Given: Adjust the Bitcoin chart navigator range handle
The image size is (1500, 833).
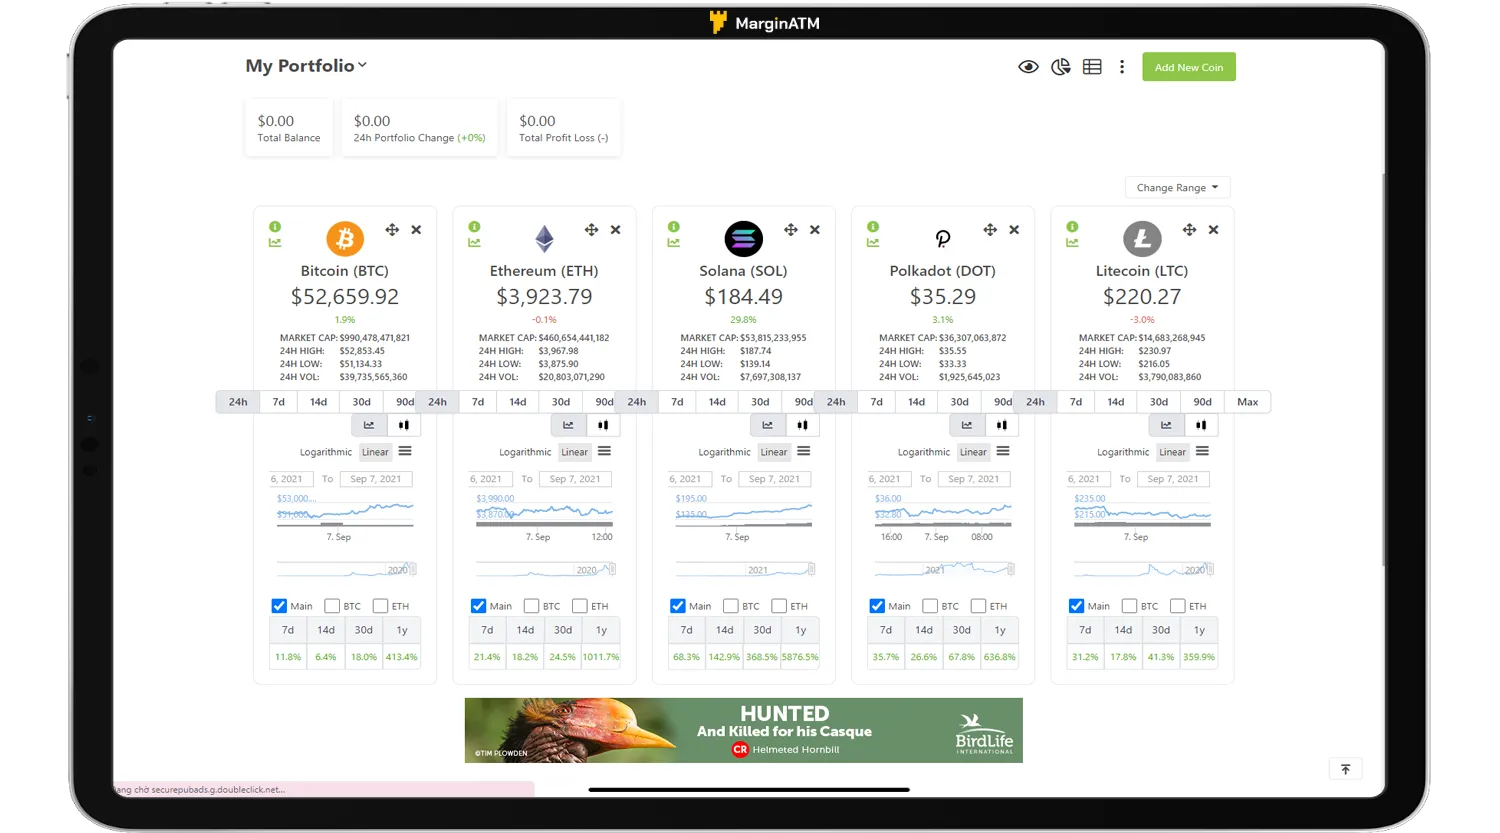Looking at the screenshot, I should [x=412, y=569].
